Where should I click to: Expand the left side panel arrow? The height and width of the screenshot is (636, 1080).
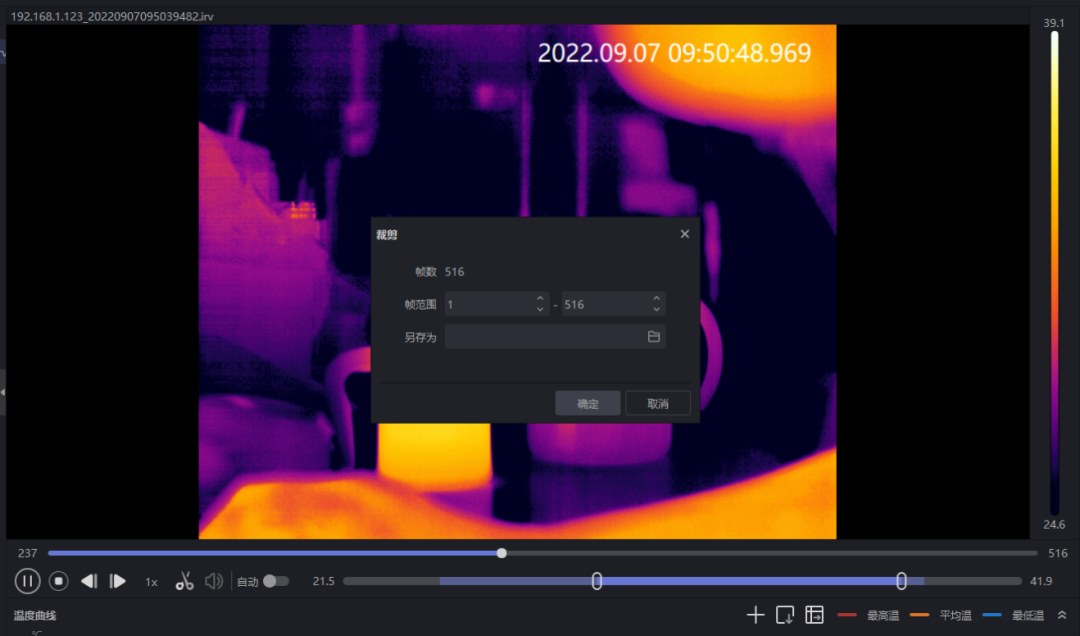(4, 393)
